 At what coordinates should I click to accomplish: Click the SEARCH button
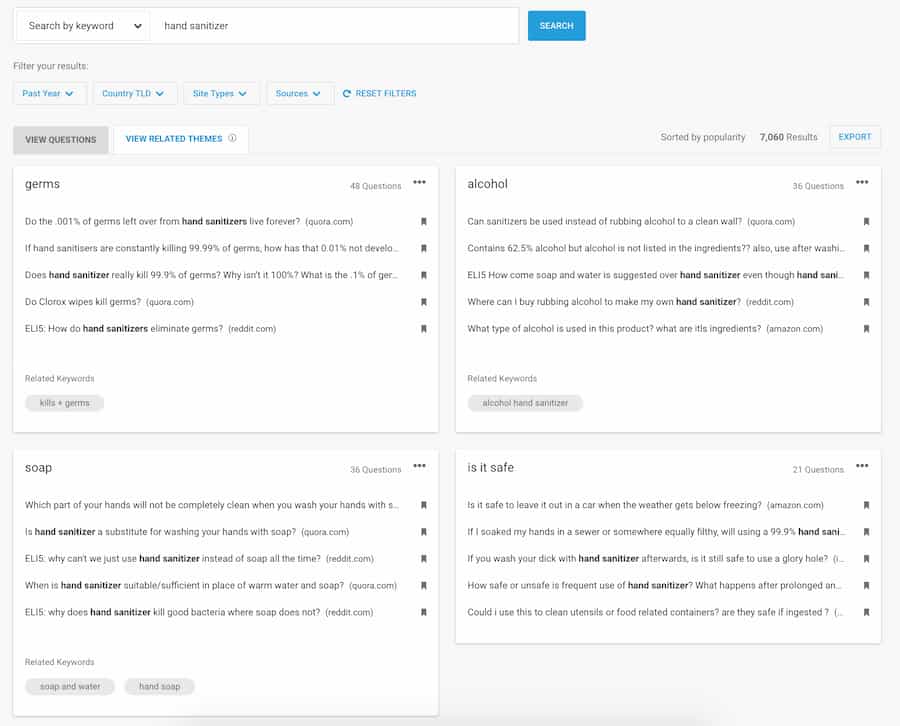556,25
